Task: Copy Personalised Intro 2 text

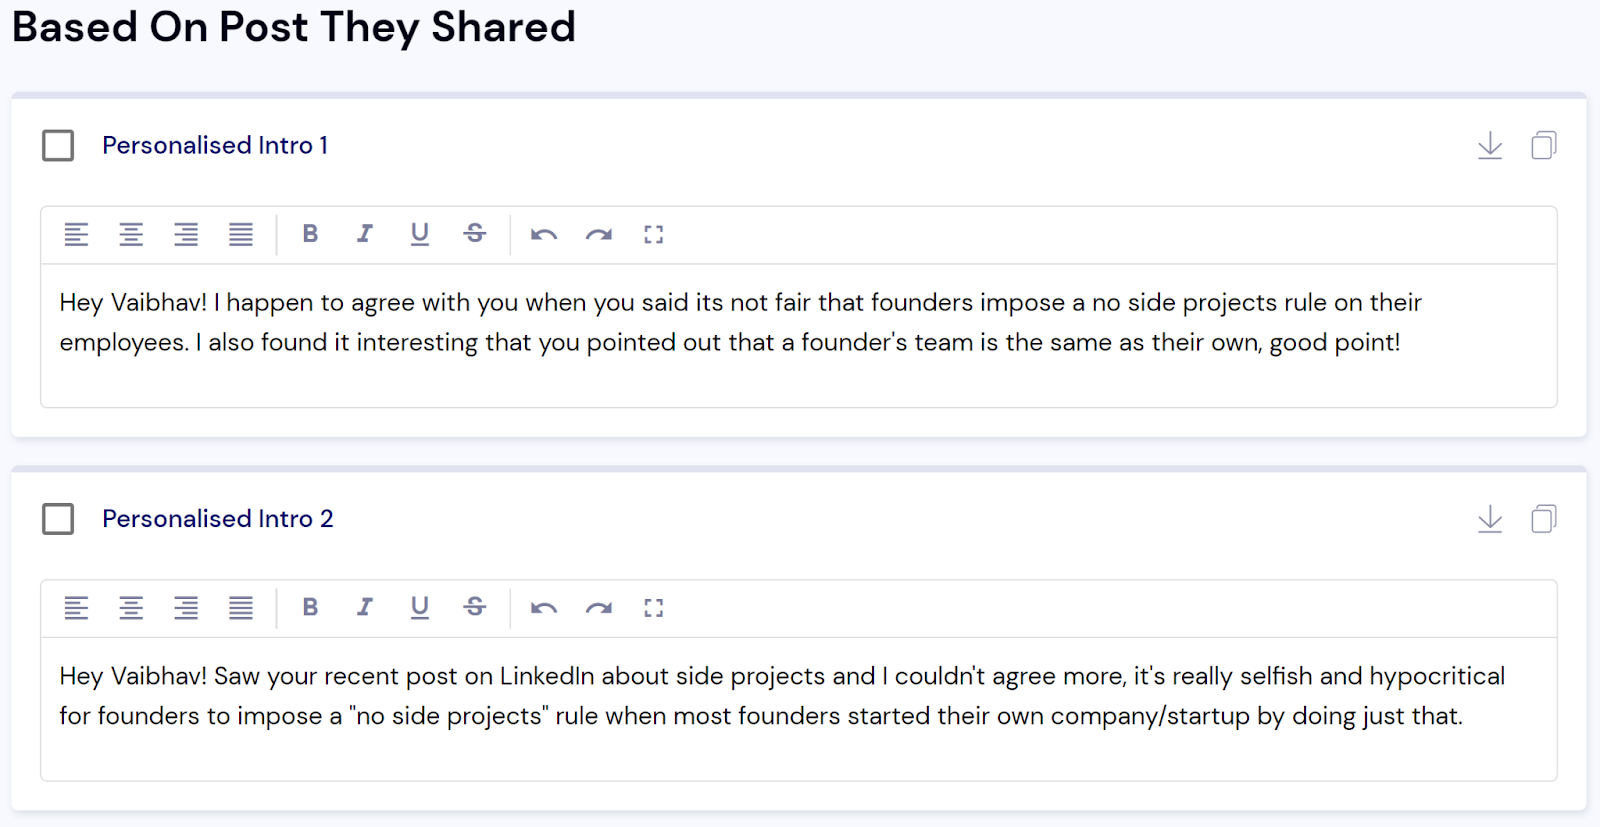Action: (1543, 519)
